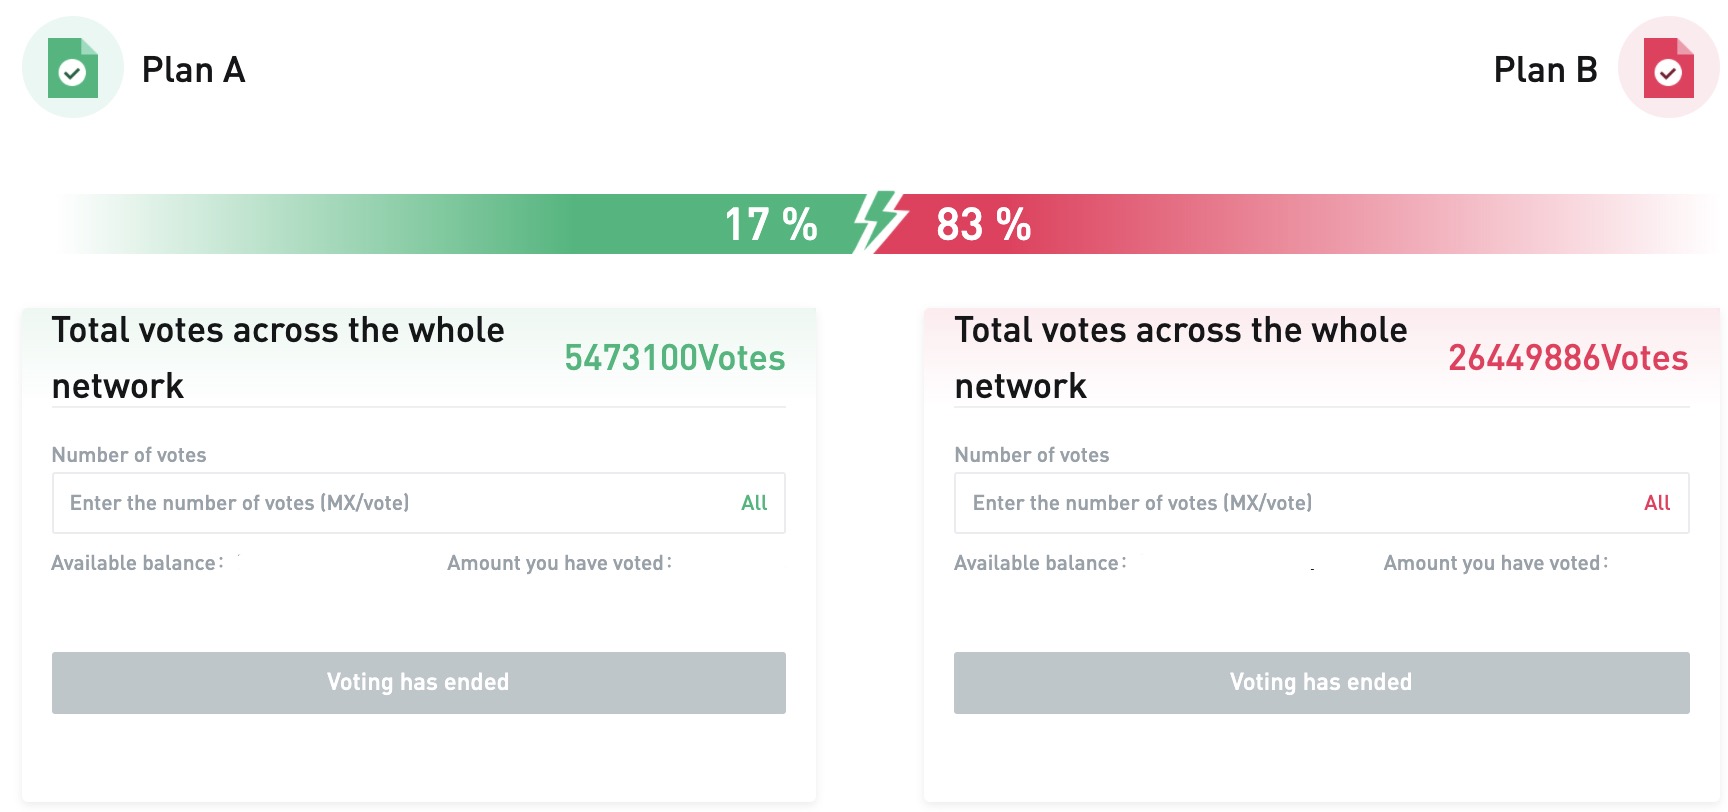Click the 26449886Votes total count
1728x812 pixels.
tap(1568, 358)
